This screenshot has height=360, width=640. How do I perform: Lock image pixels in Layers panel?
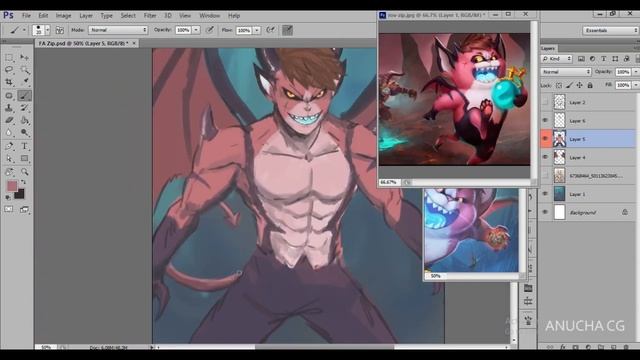coord(569,85)
